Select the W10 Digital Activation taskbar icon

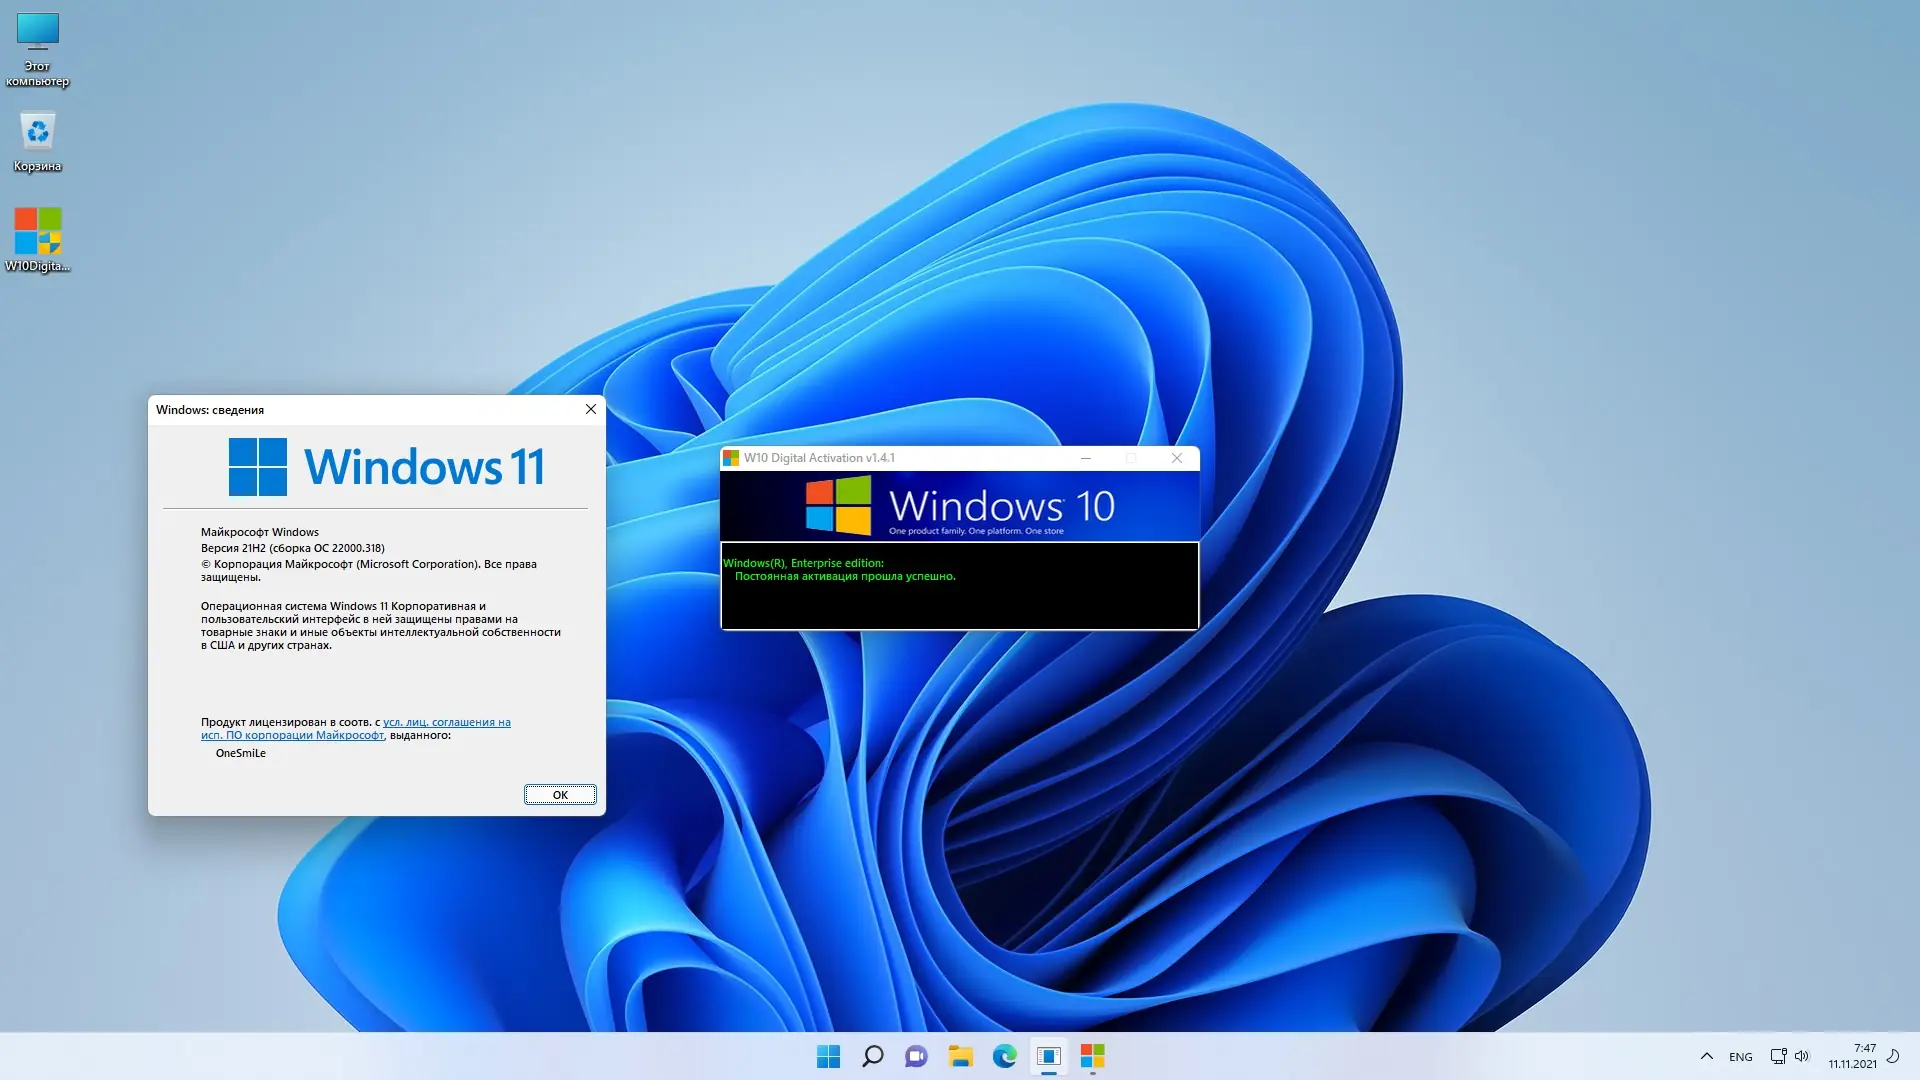[1092, 1056]
